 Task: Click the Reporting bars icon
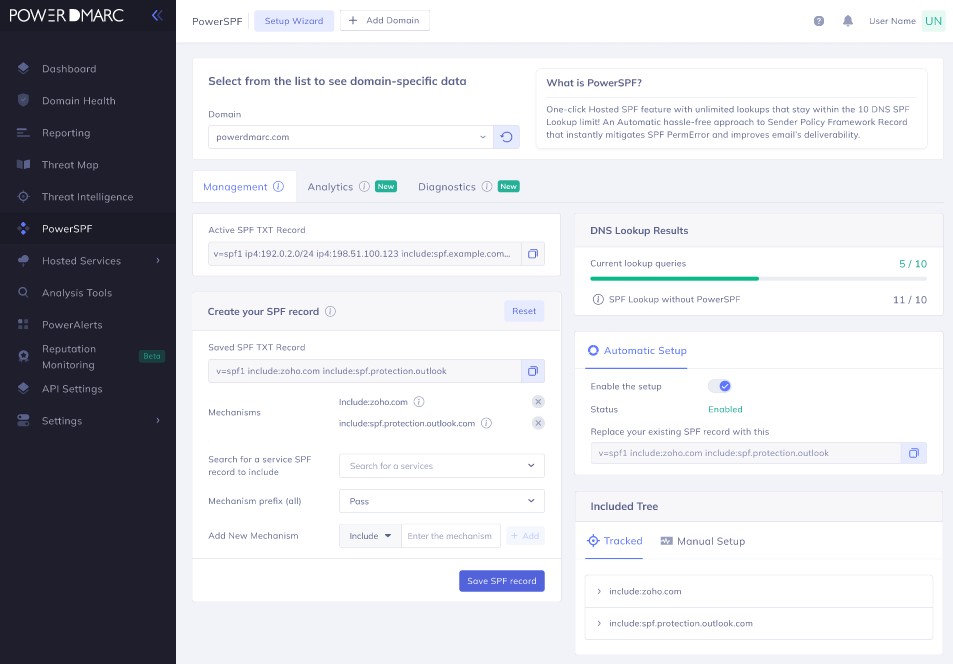tap(23, 133)
